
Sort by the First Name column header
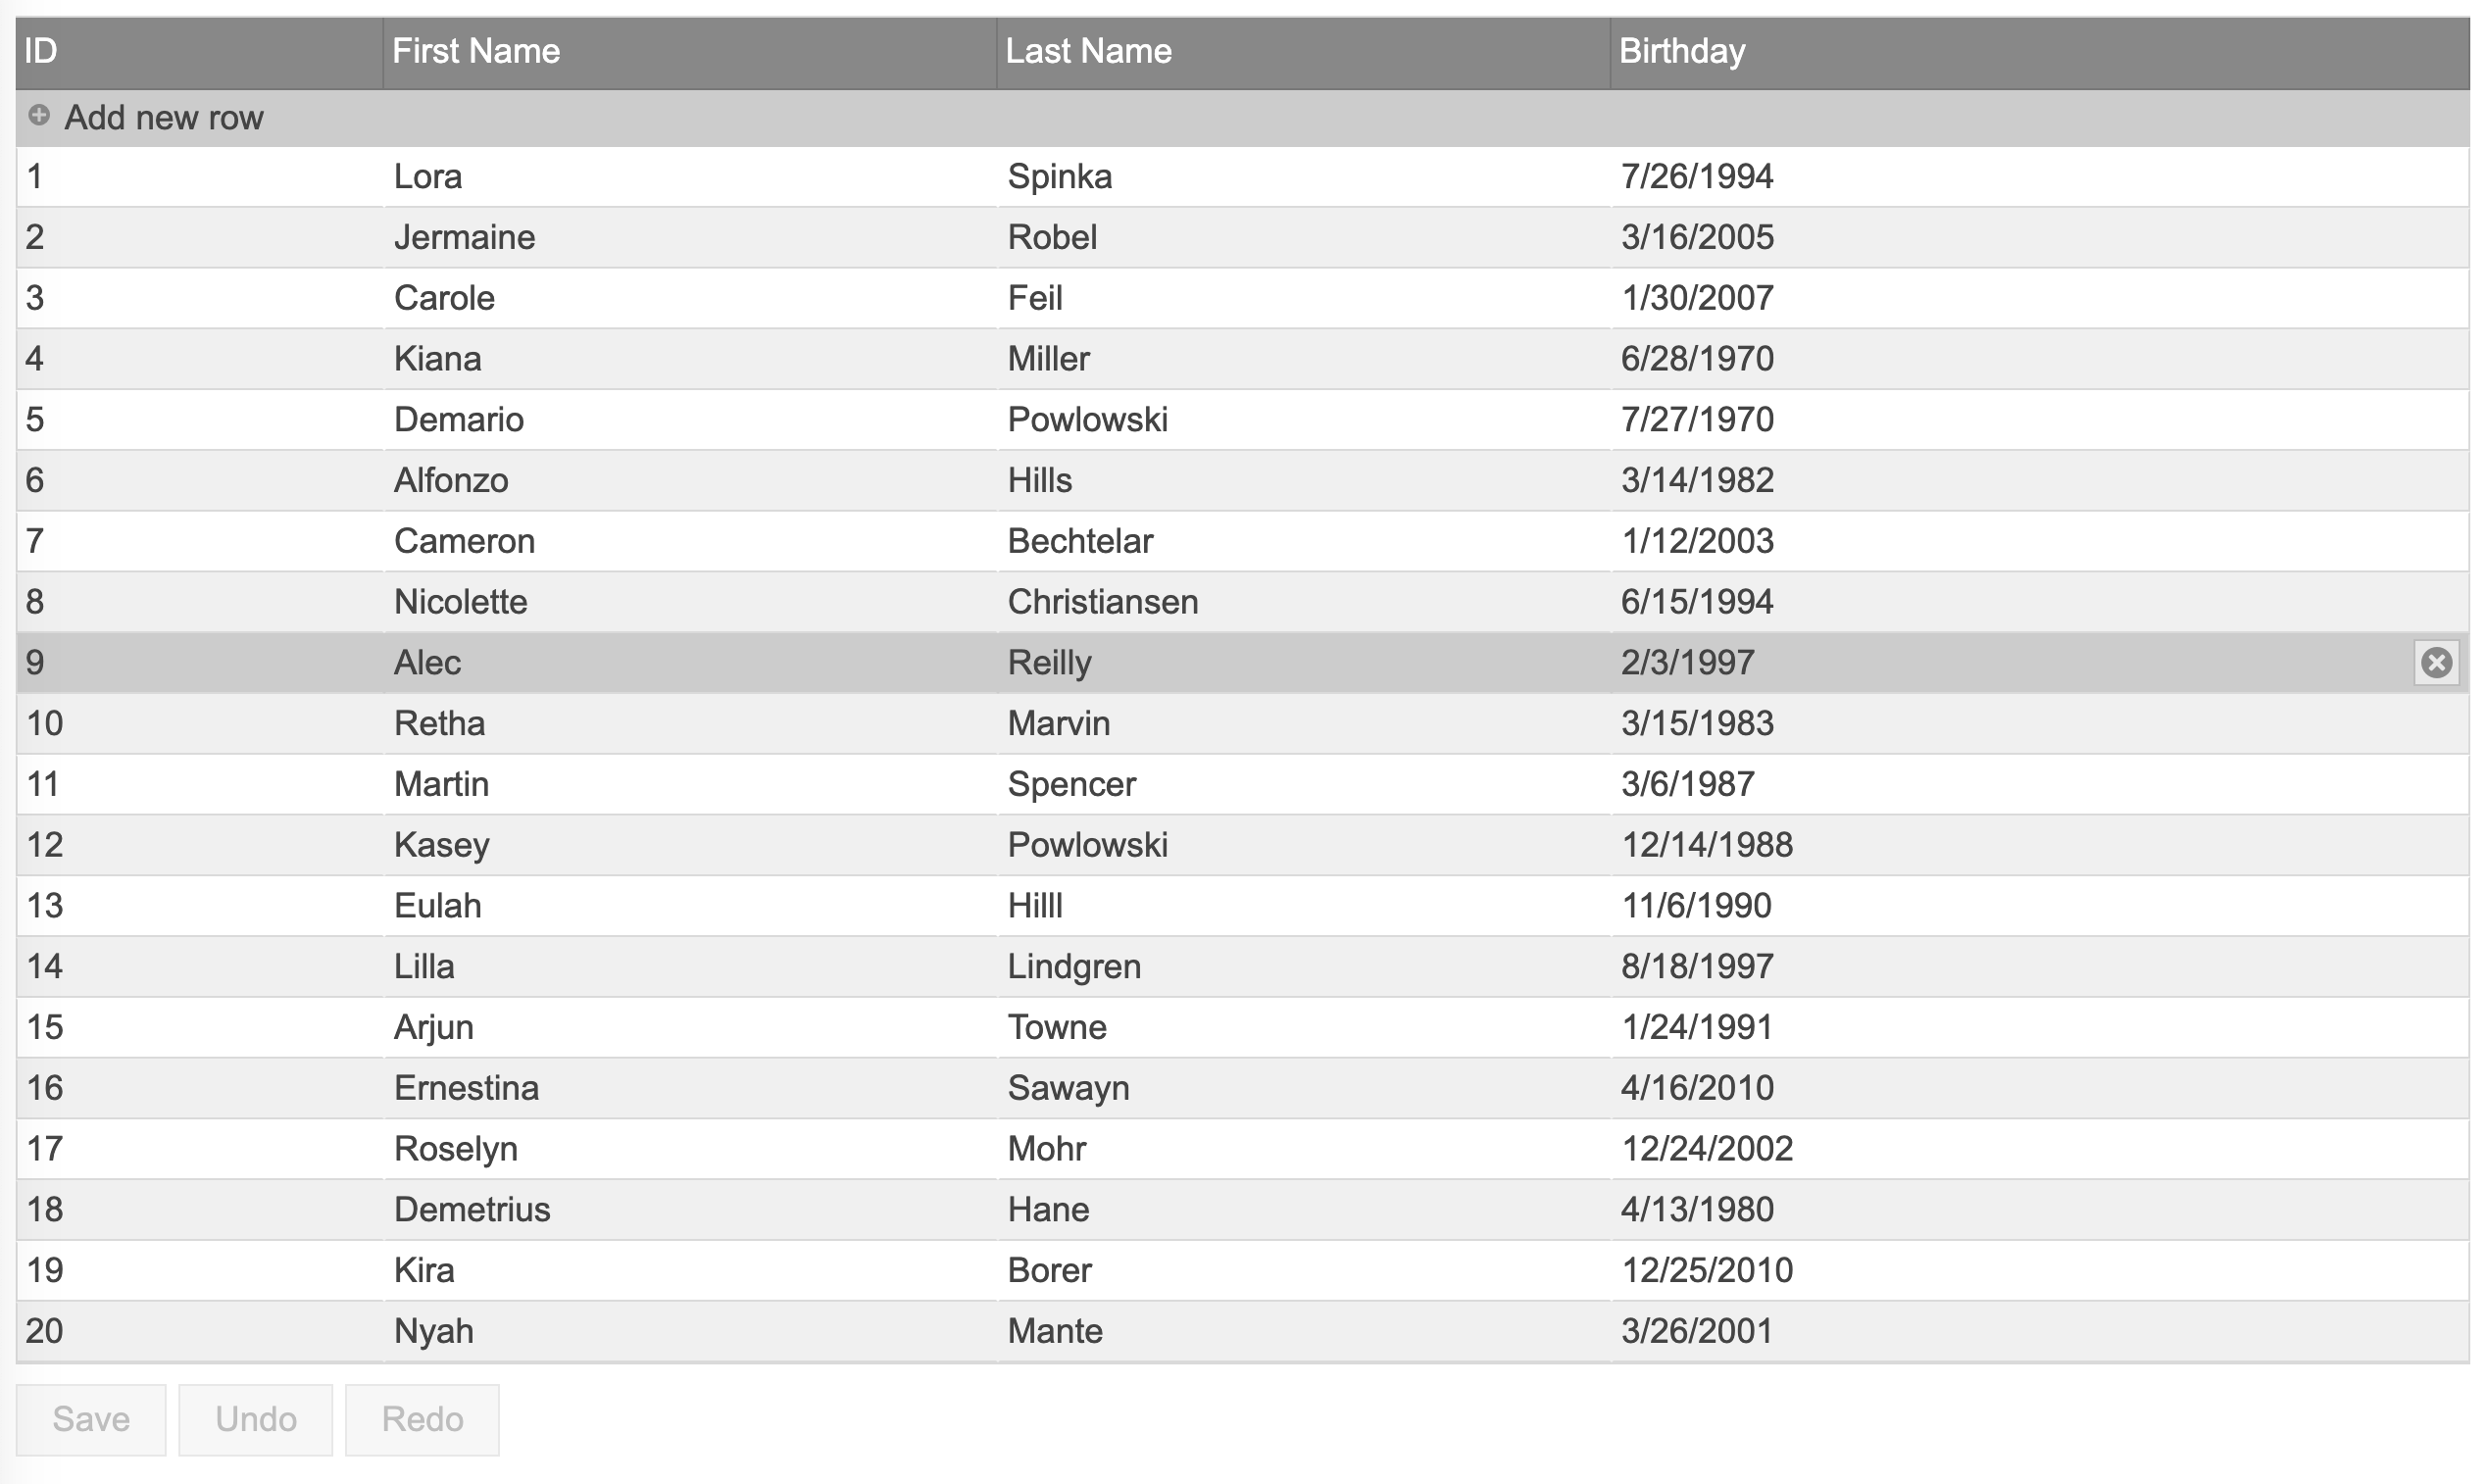[x=476, y=51]
